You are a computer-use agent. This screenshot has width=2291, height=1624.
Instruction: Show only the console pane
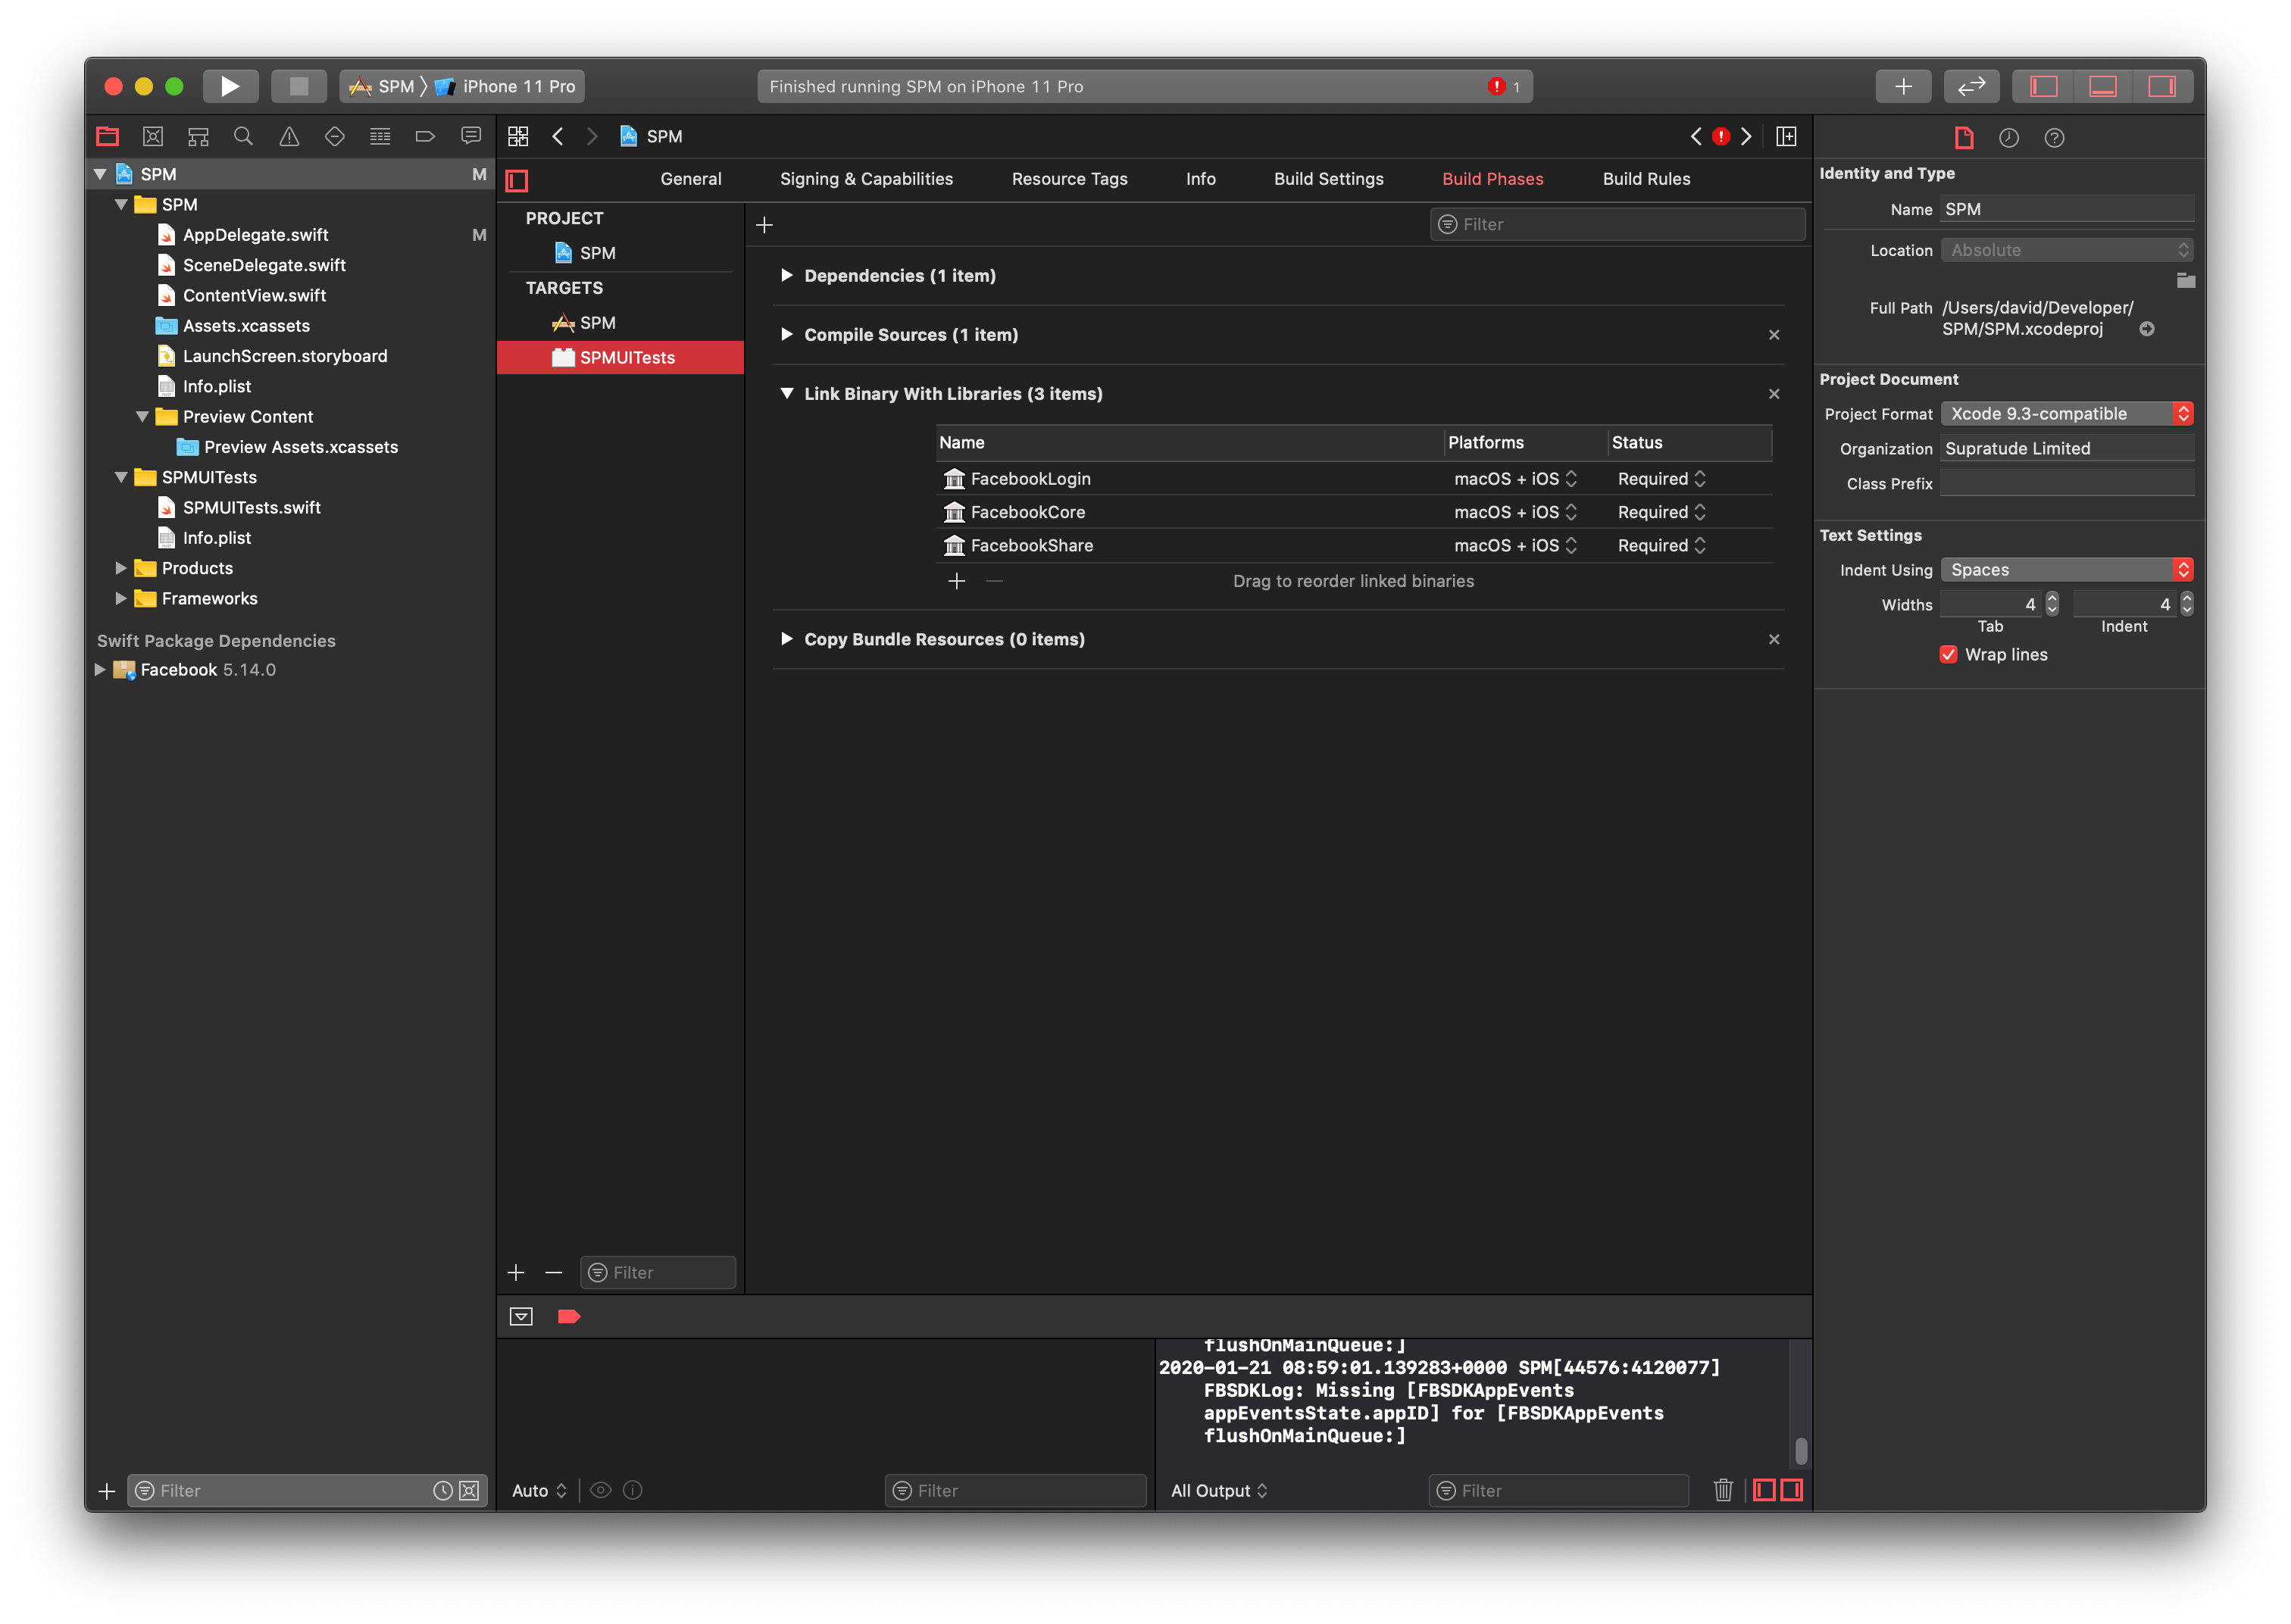click(1792, 1490)
